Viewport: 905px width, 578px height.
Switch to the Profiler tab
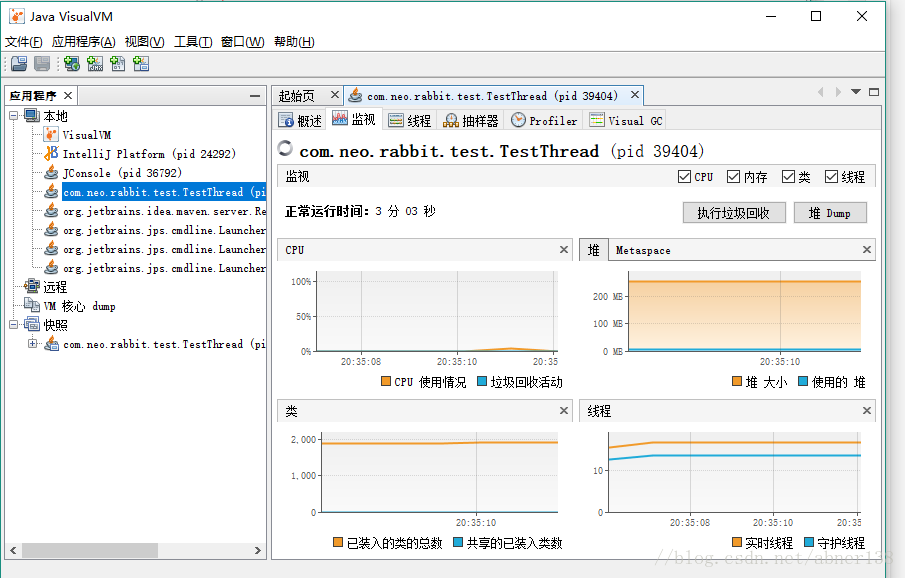point(544,120)
